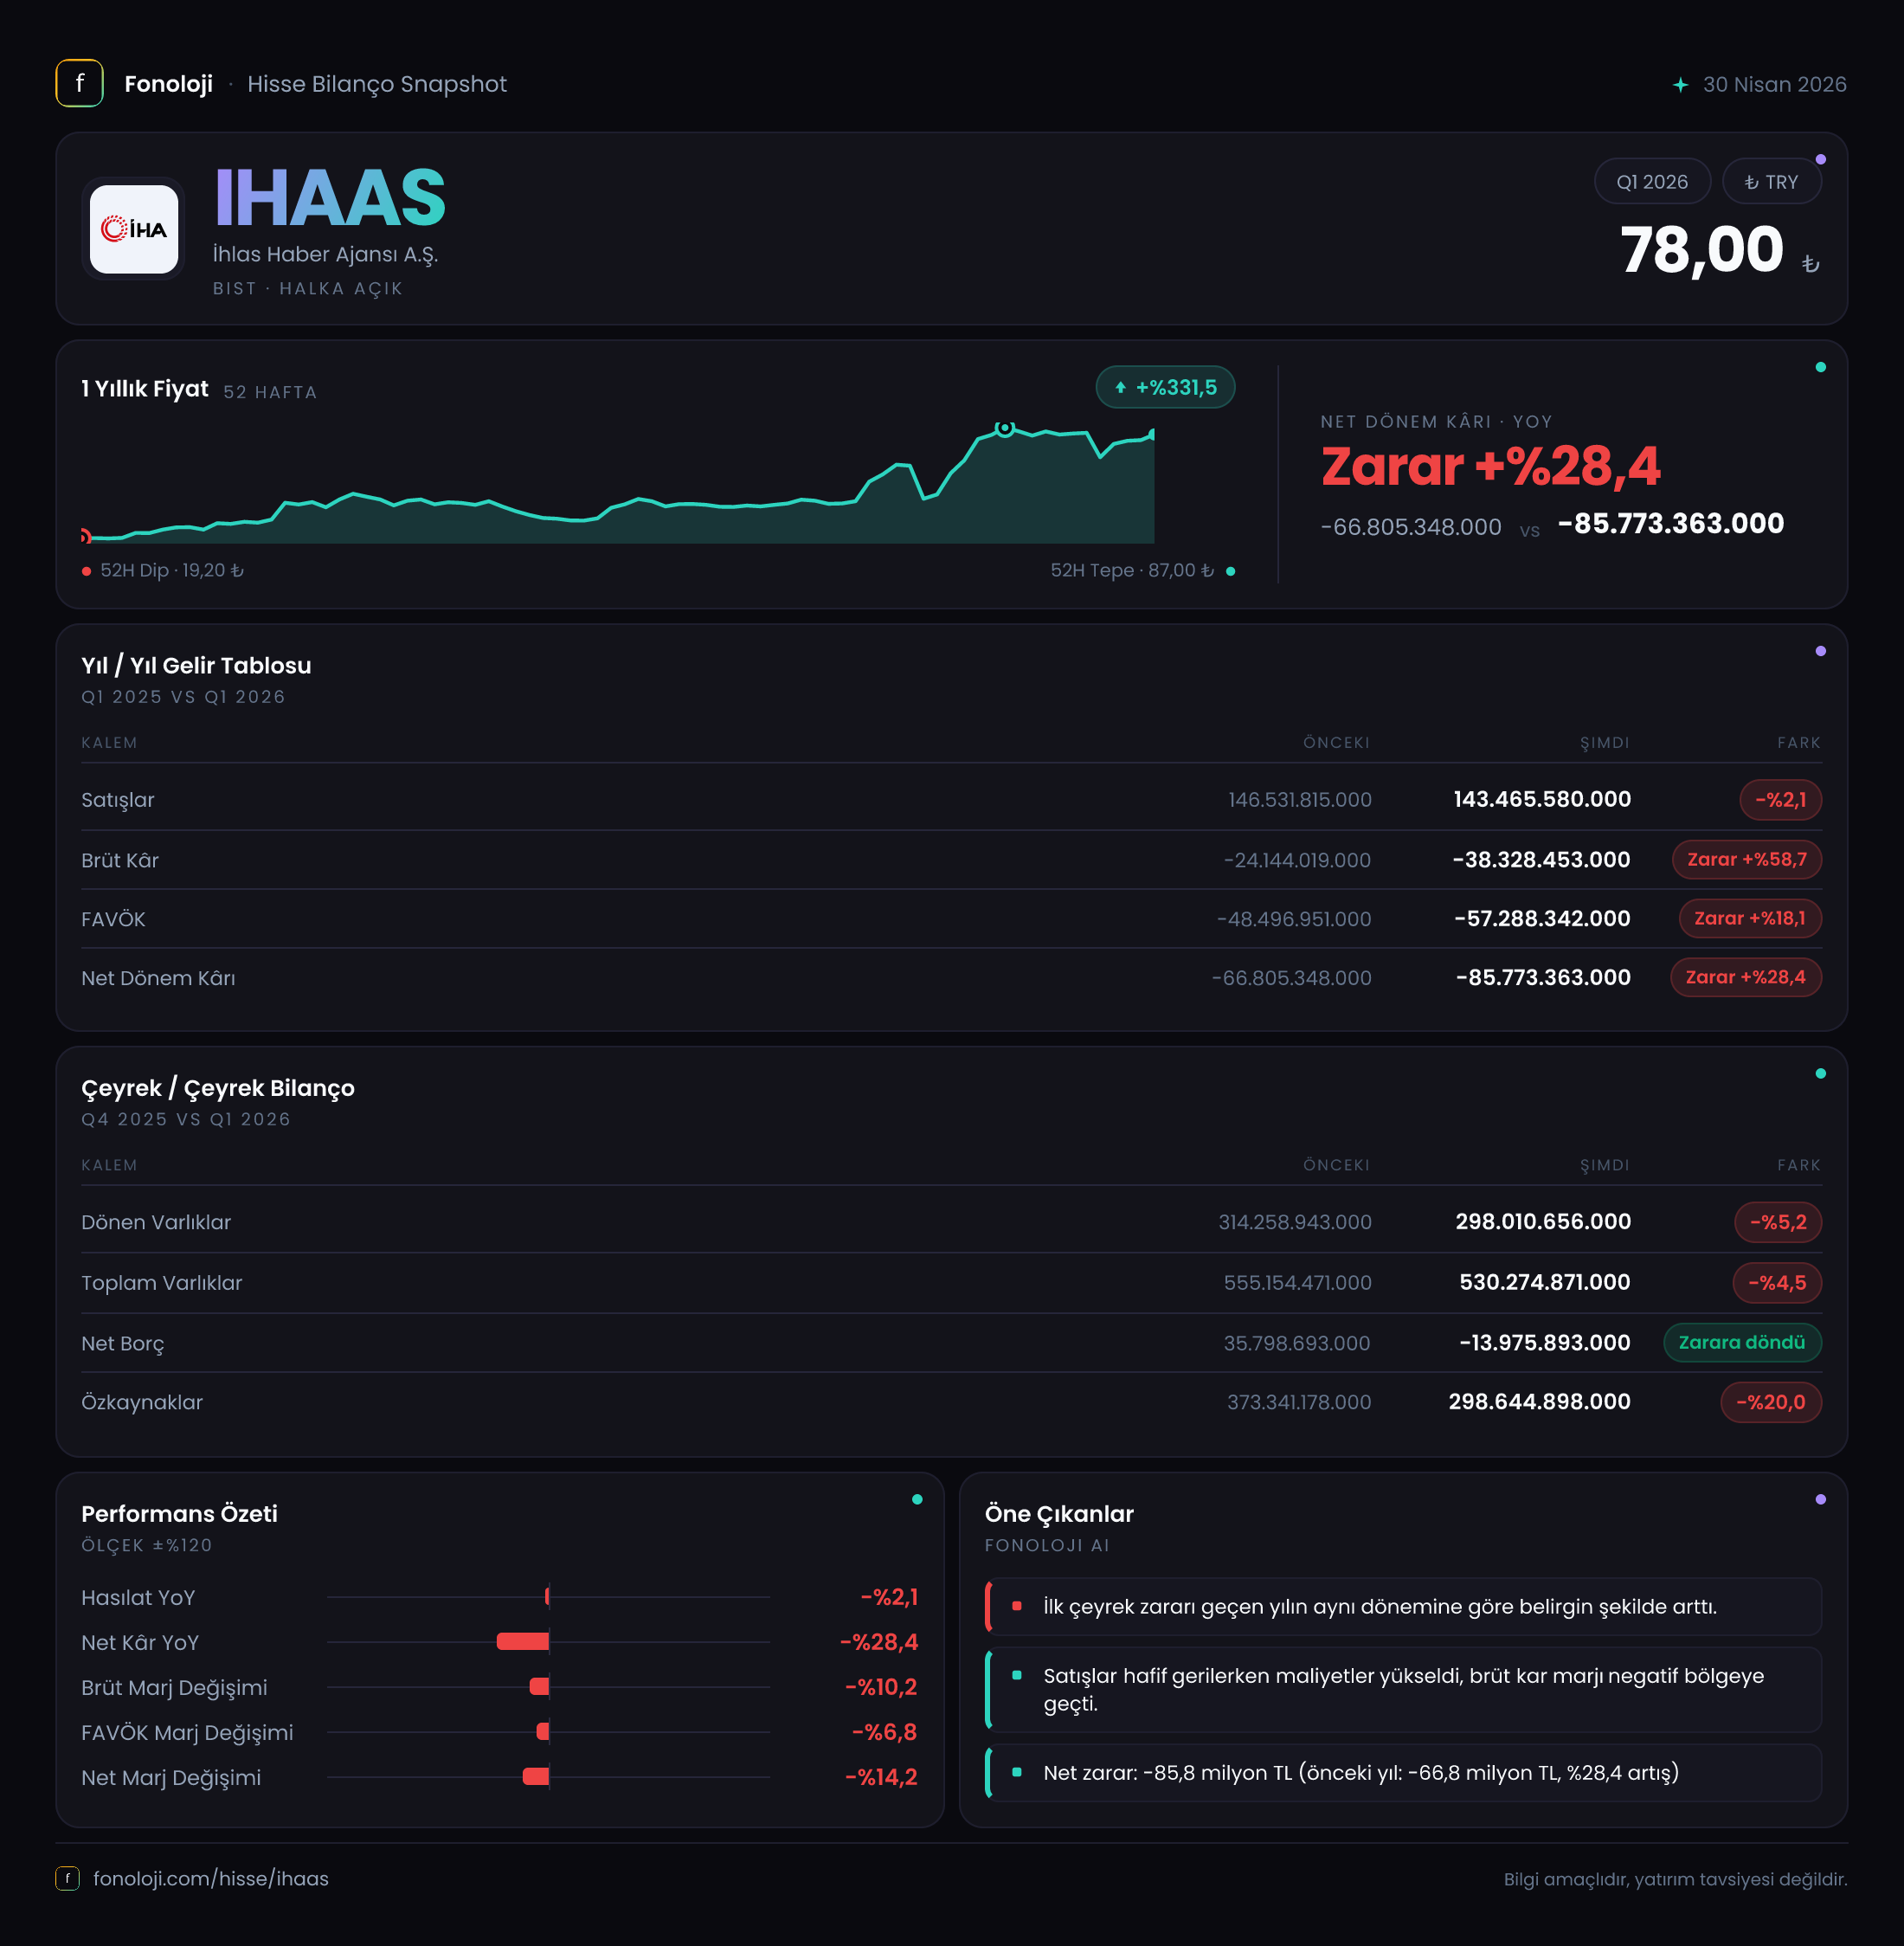
Task: Click the green "Zarara döndü" badge
Action: coord(1741,1343)
